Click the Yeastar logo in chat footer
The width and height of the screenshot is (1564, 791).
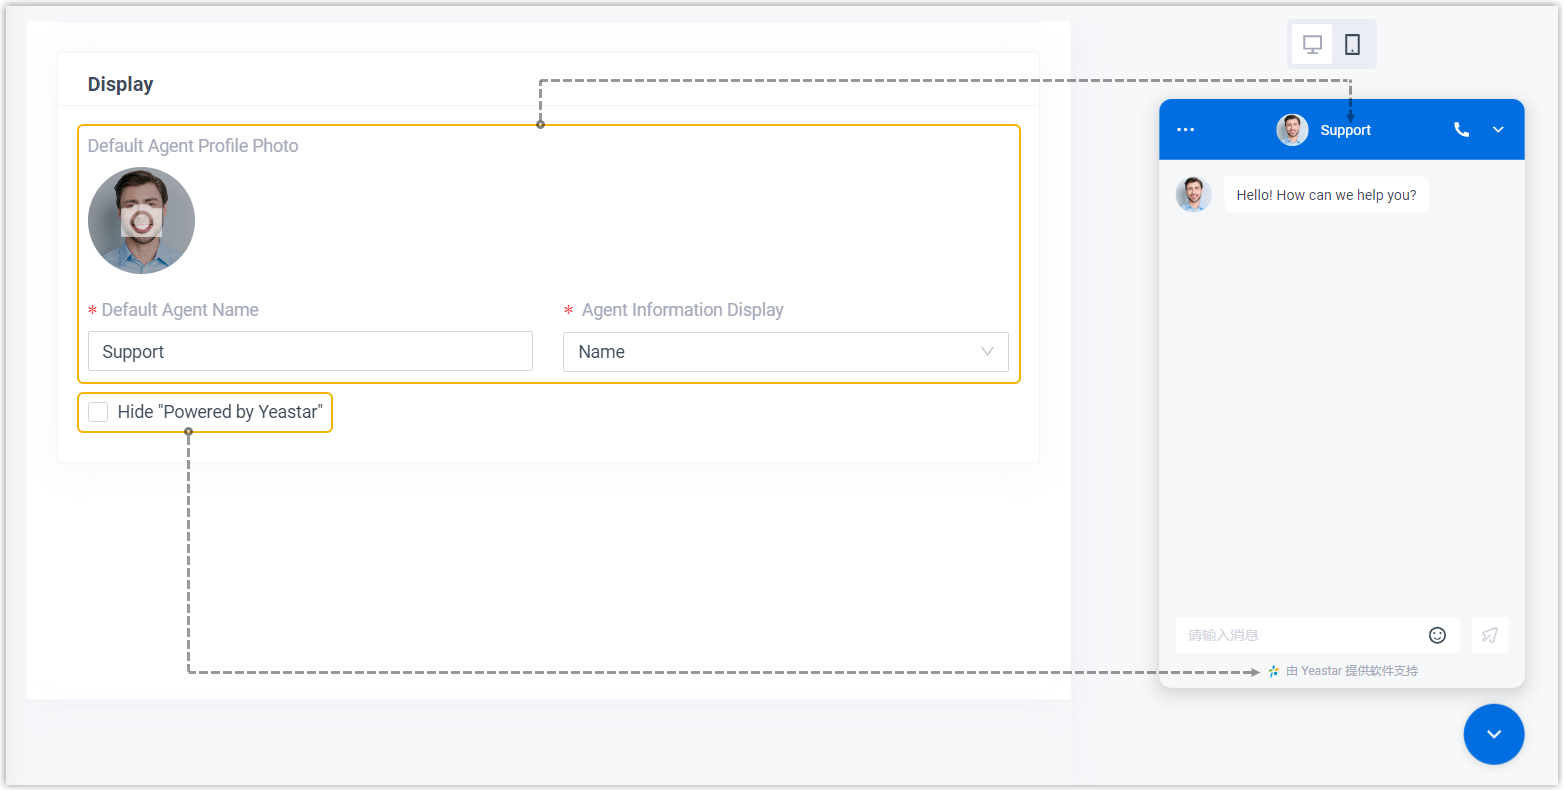pos(1273,671)
